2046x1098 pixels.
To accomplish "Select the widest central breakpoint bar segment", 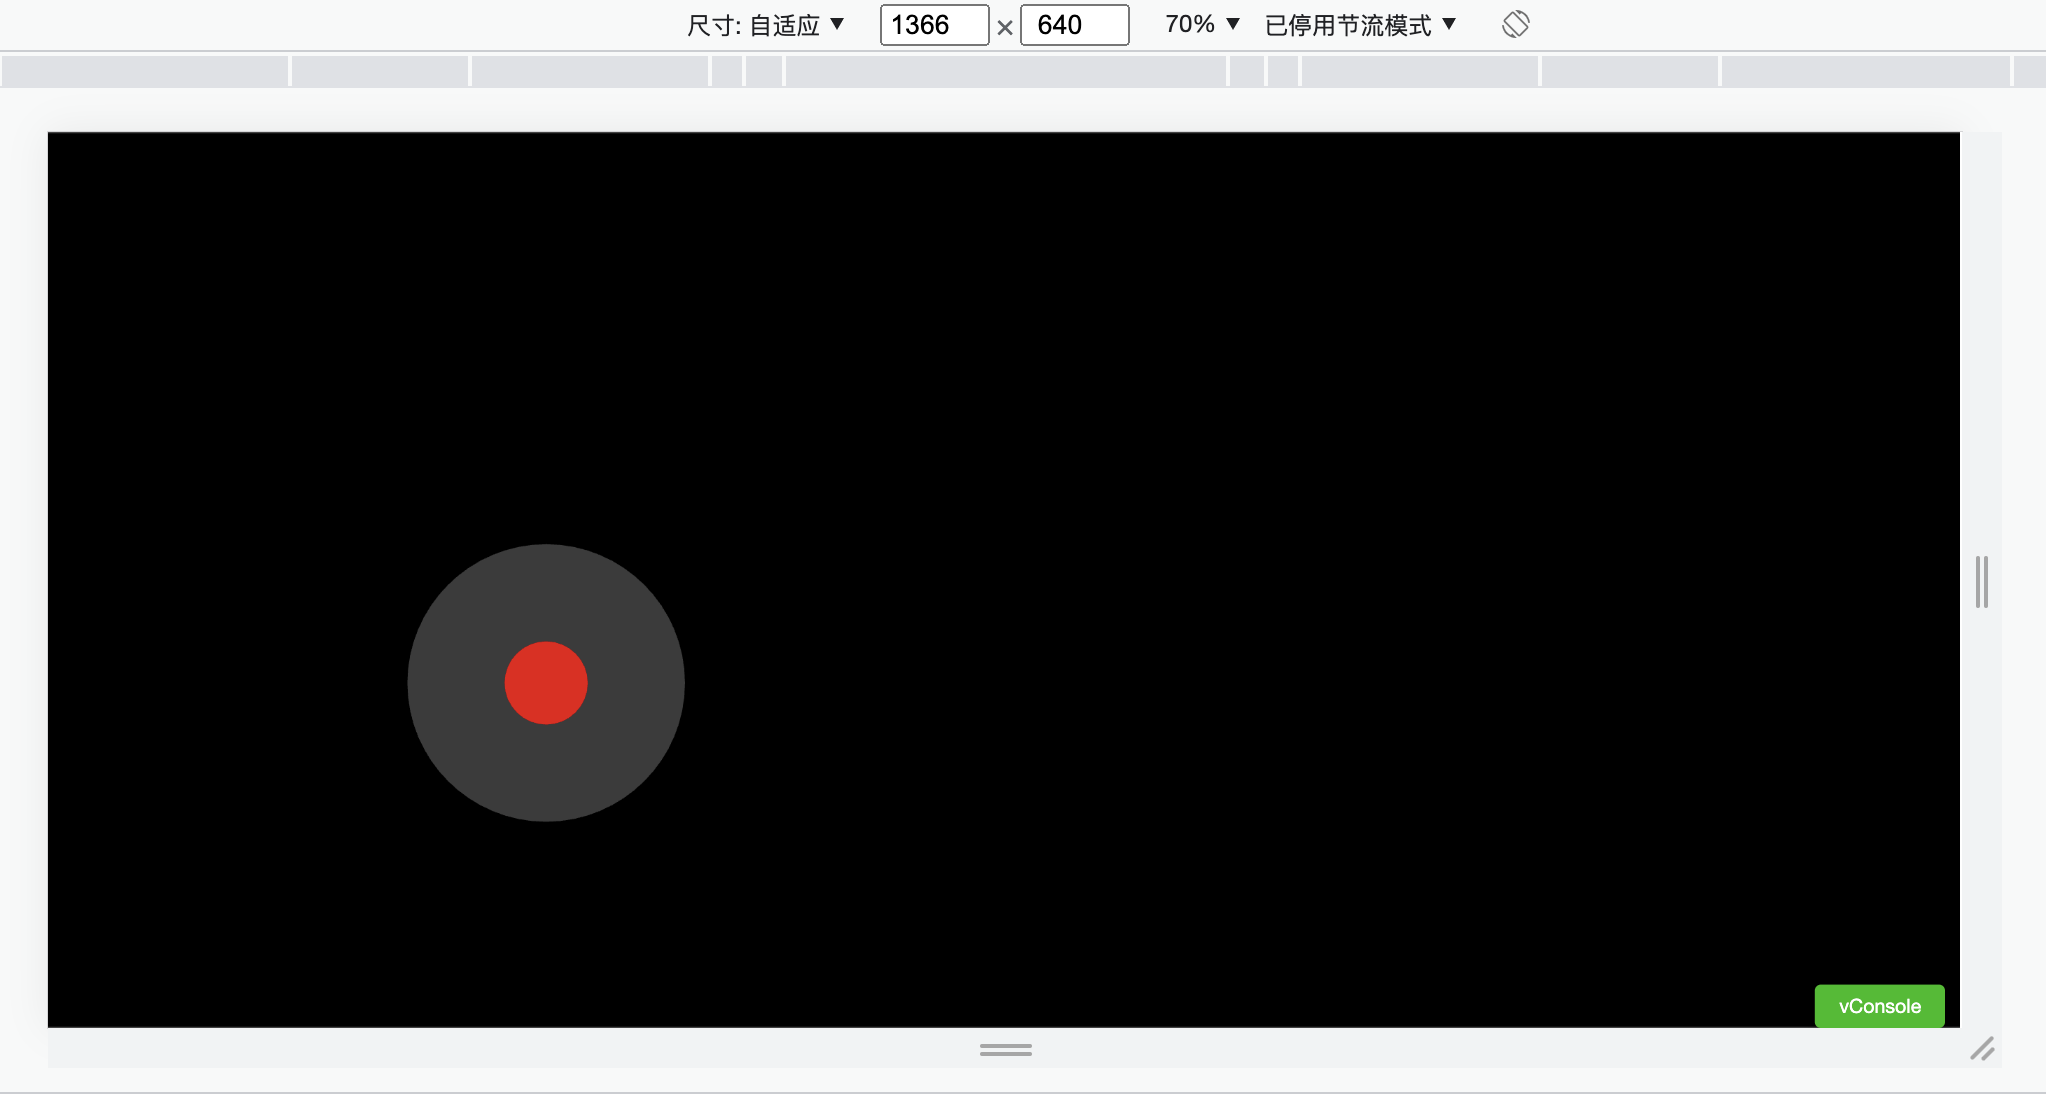I will [x=1005, y=72].
